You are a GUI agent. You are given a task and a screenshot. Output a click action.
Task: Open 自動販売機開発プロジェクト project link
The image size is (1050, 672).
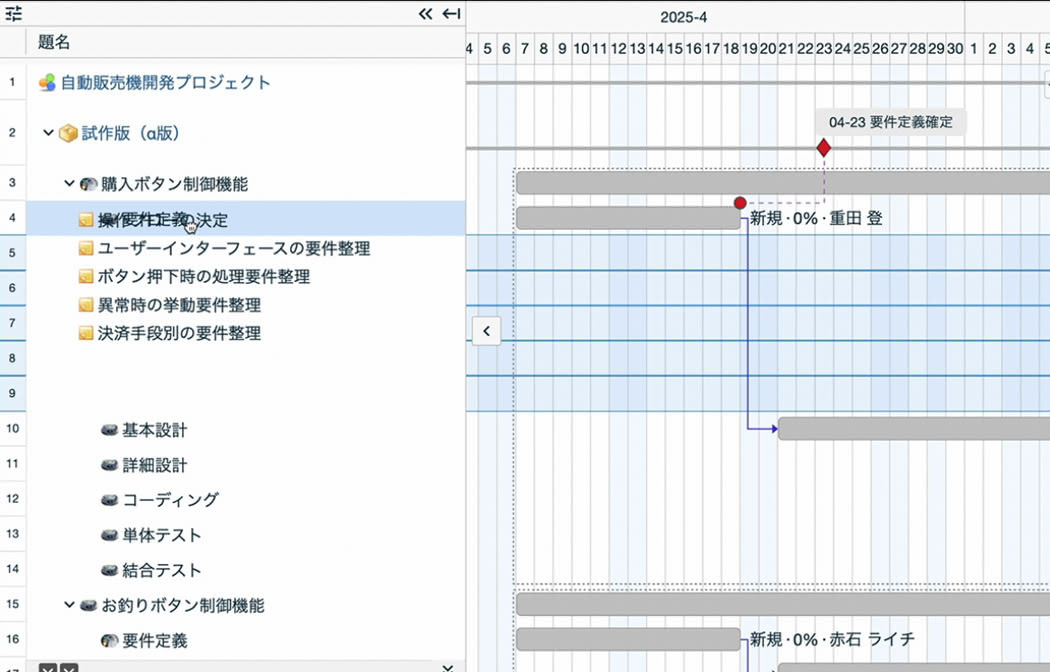pyautogui.click(x=165, y=82)
